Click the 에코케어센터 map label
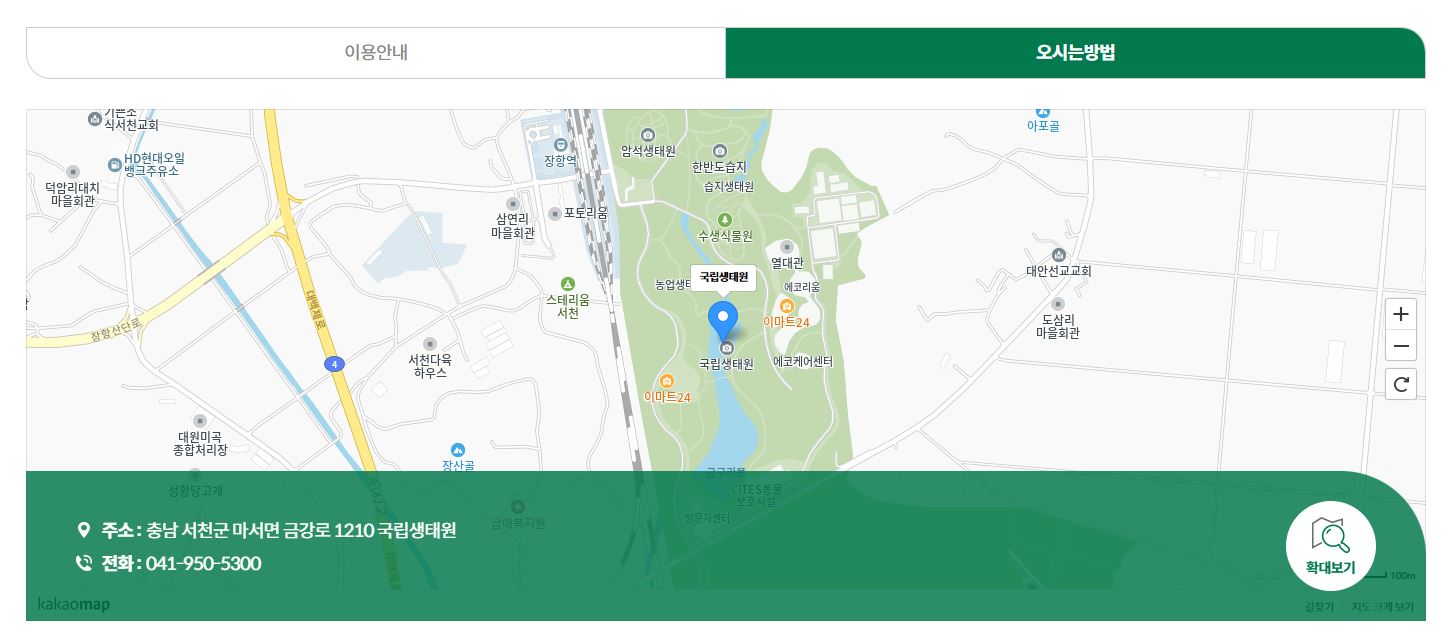Screen dimensions: 1453x641 point(803,362)
